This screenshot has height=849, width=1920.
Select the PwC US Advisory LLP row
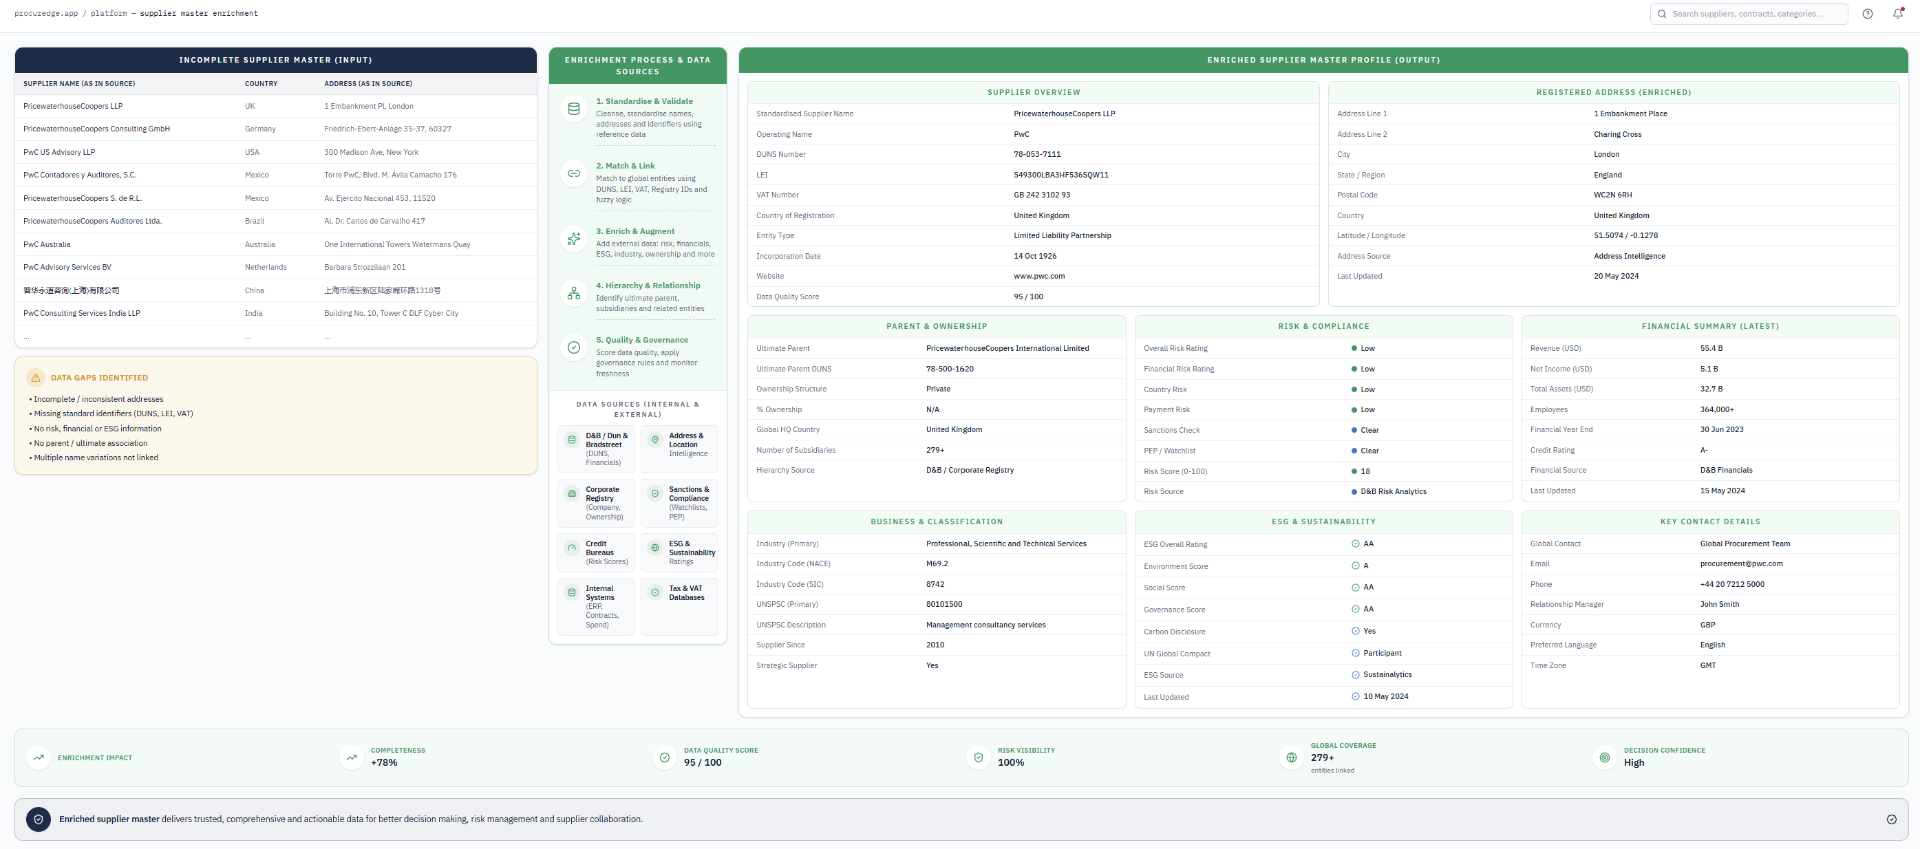[x=276, y=152]
